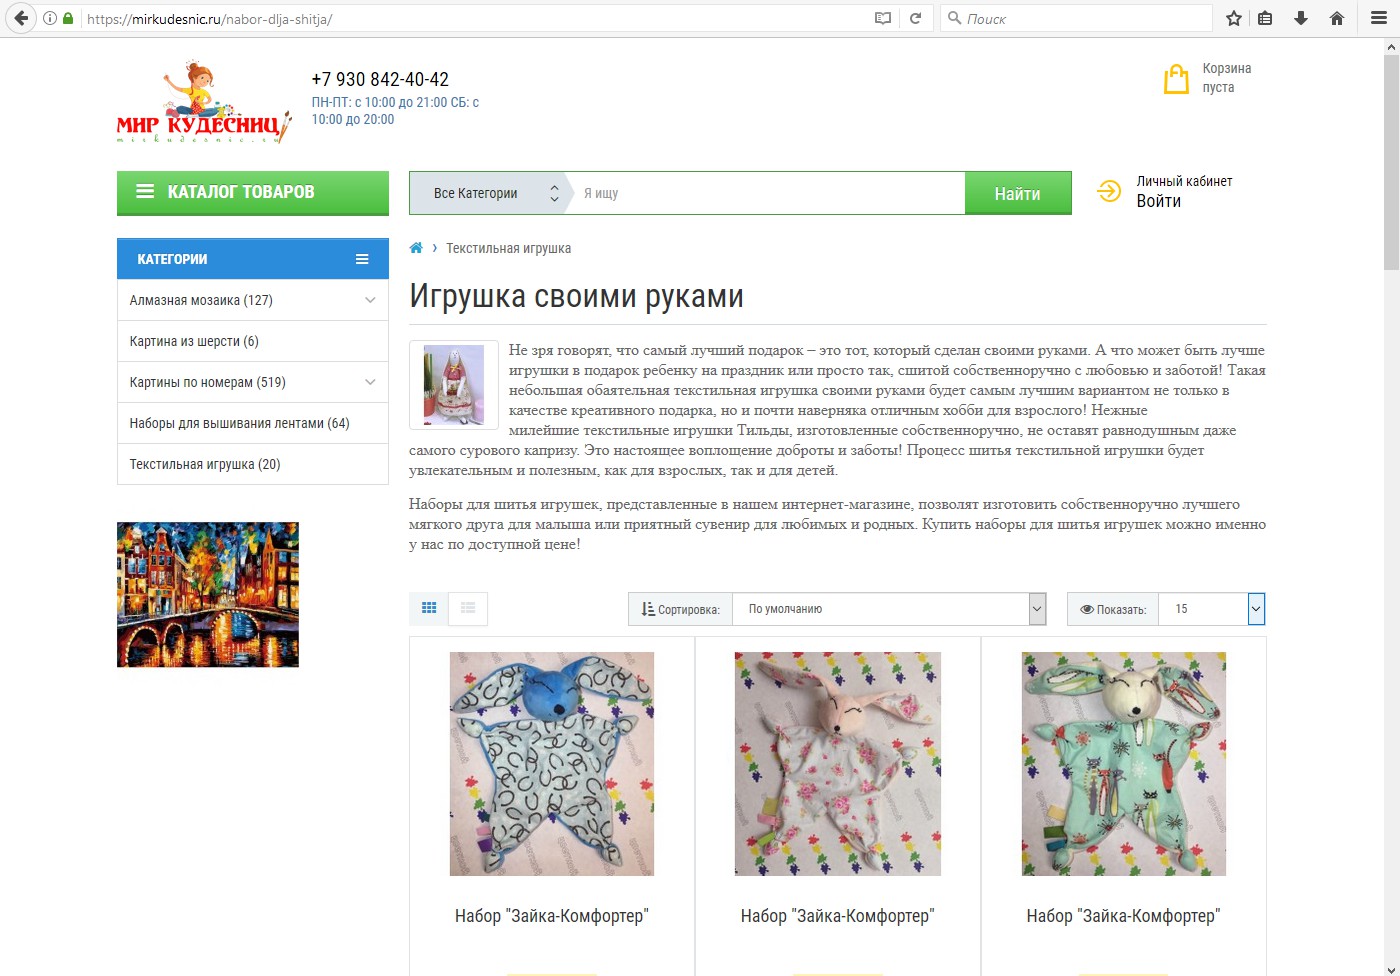Open the Показать items-per-page dropdown
This screenshot has width=1400, height=976.
1211,609
